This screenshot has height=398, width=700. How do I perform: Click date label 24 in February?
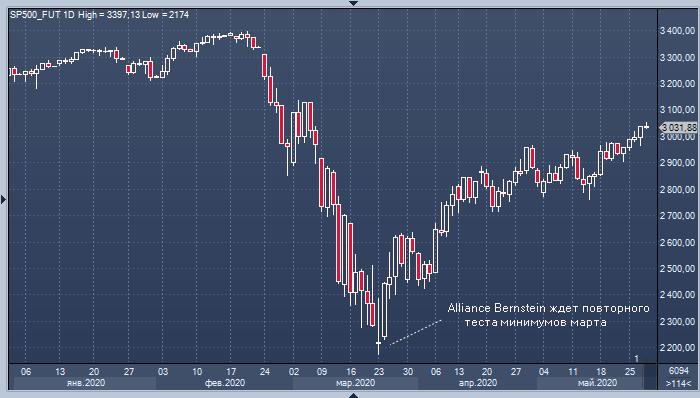pyautogui.click(x=265, y=371)
